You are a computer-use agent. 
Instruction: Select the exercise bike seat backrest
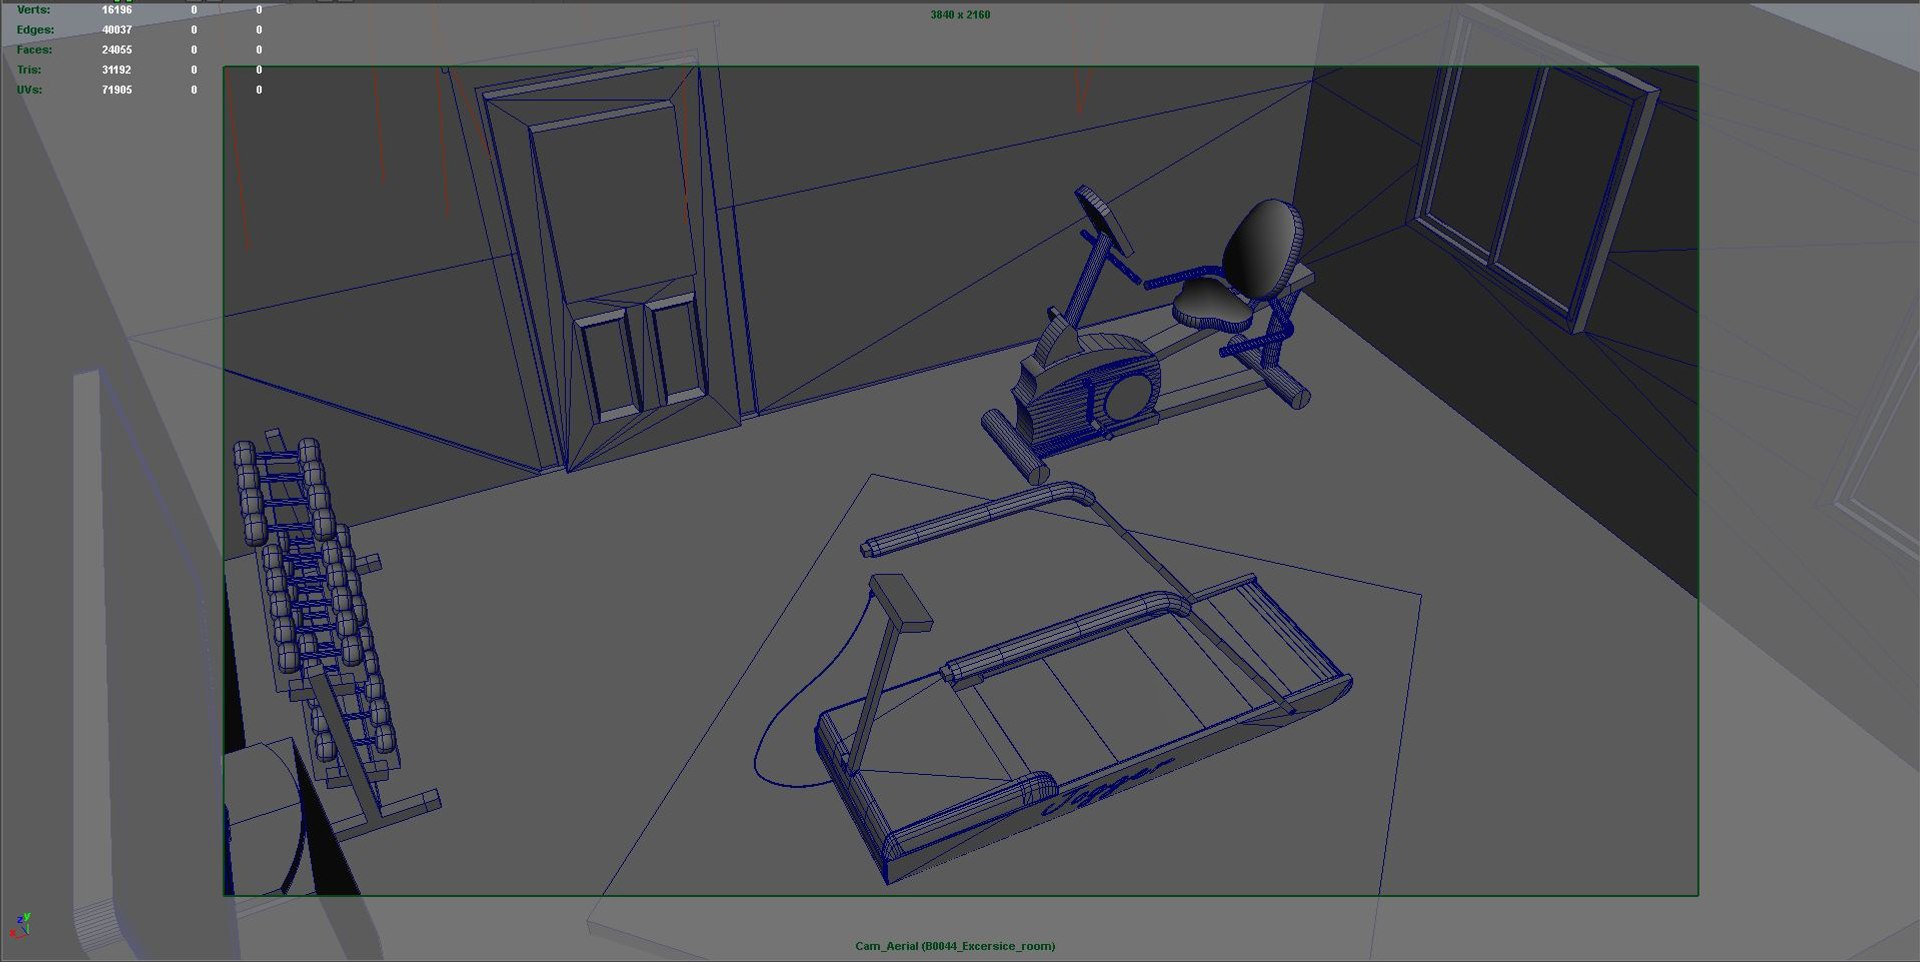tap(1262, 248)
